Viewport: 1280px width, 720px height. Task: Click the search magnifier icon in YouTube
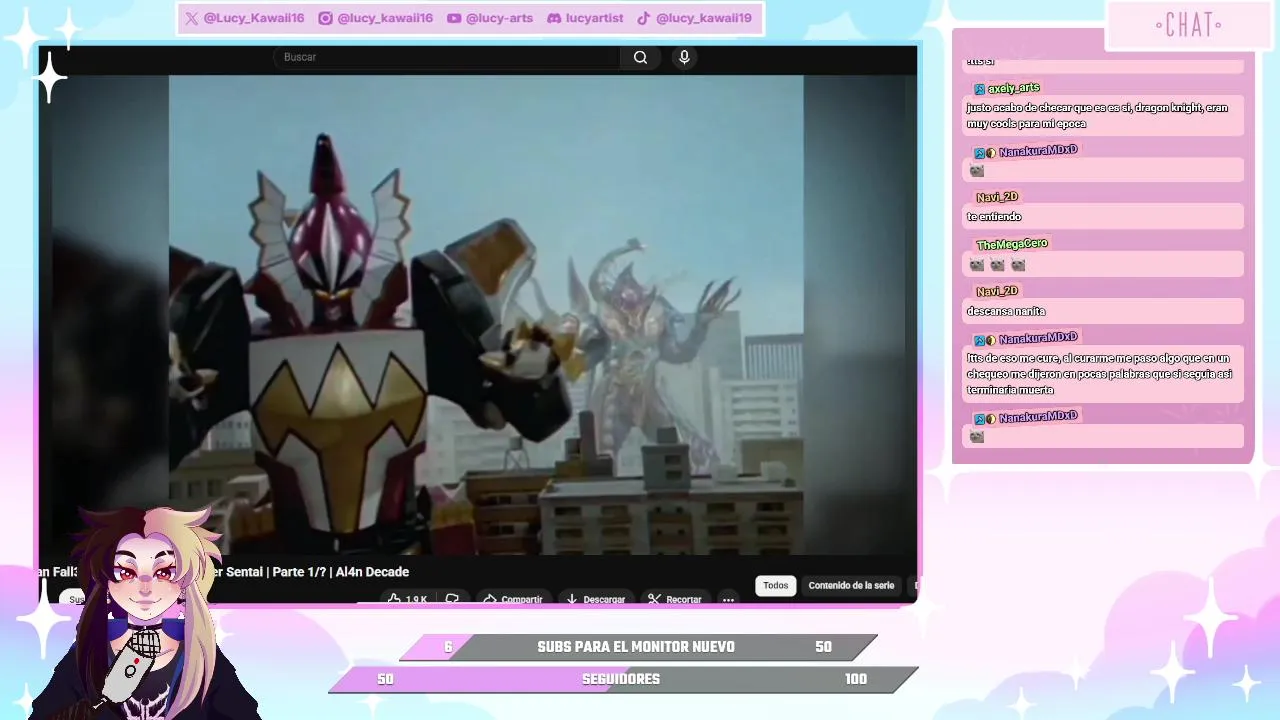pos(641,57)
